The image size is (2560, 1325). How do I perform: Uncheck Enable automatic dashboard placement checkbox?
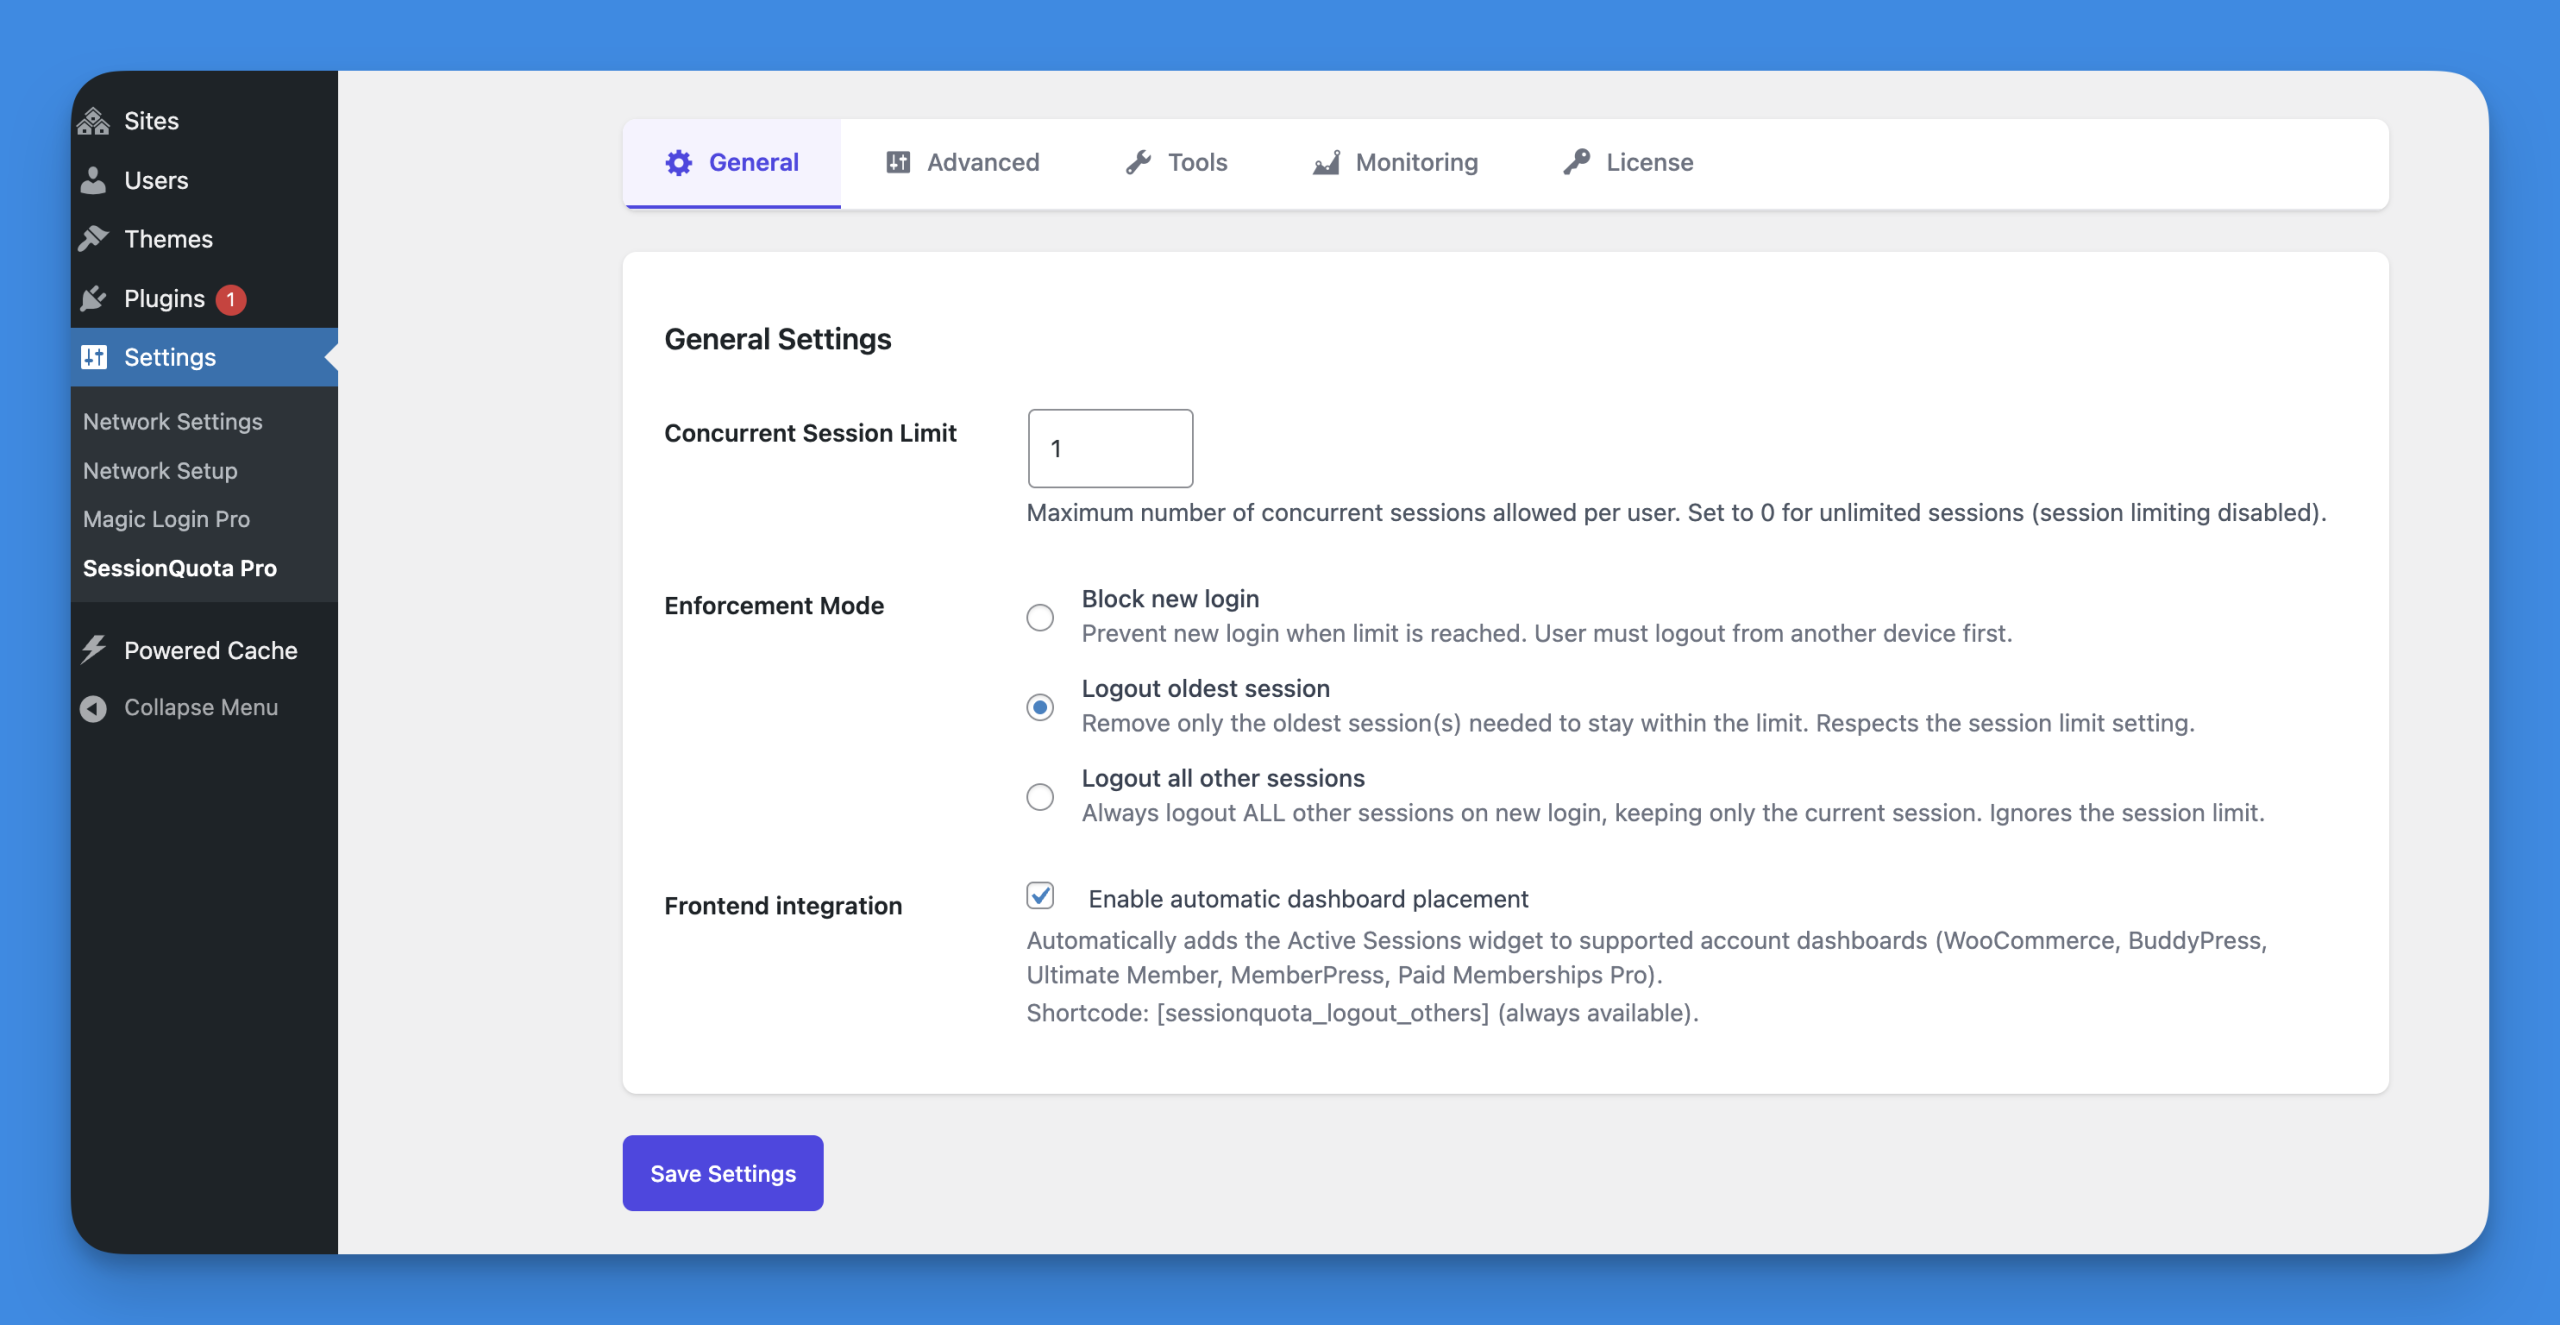[x=1040, y=896]
